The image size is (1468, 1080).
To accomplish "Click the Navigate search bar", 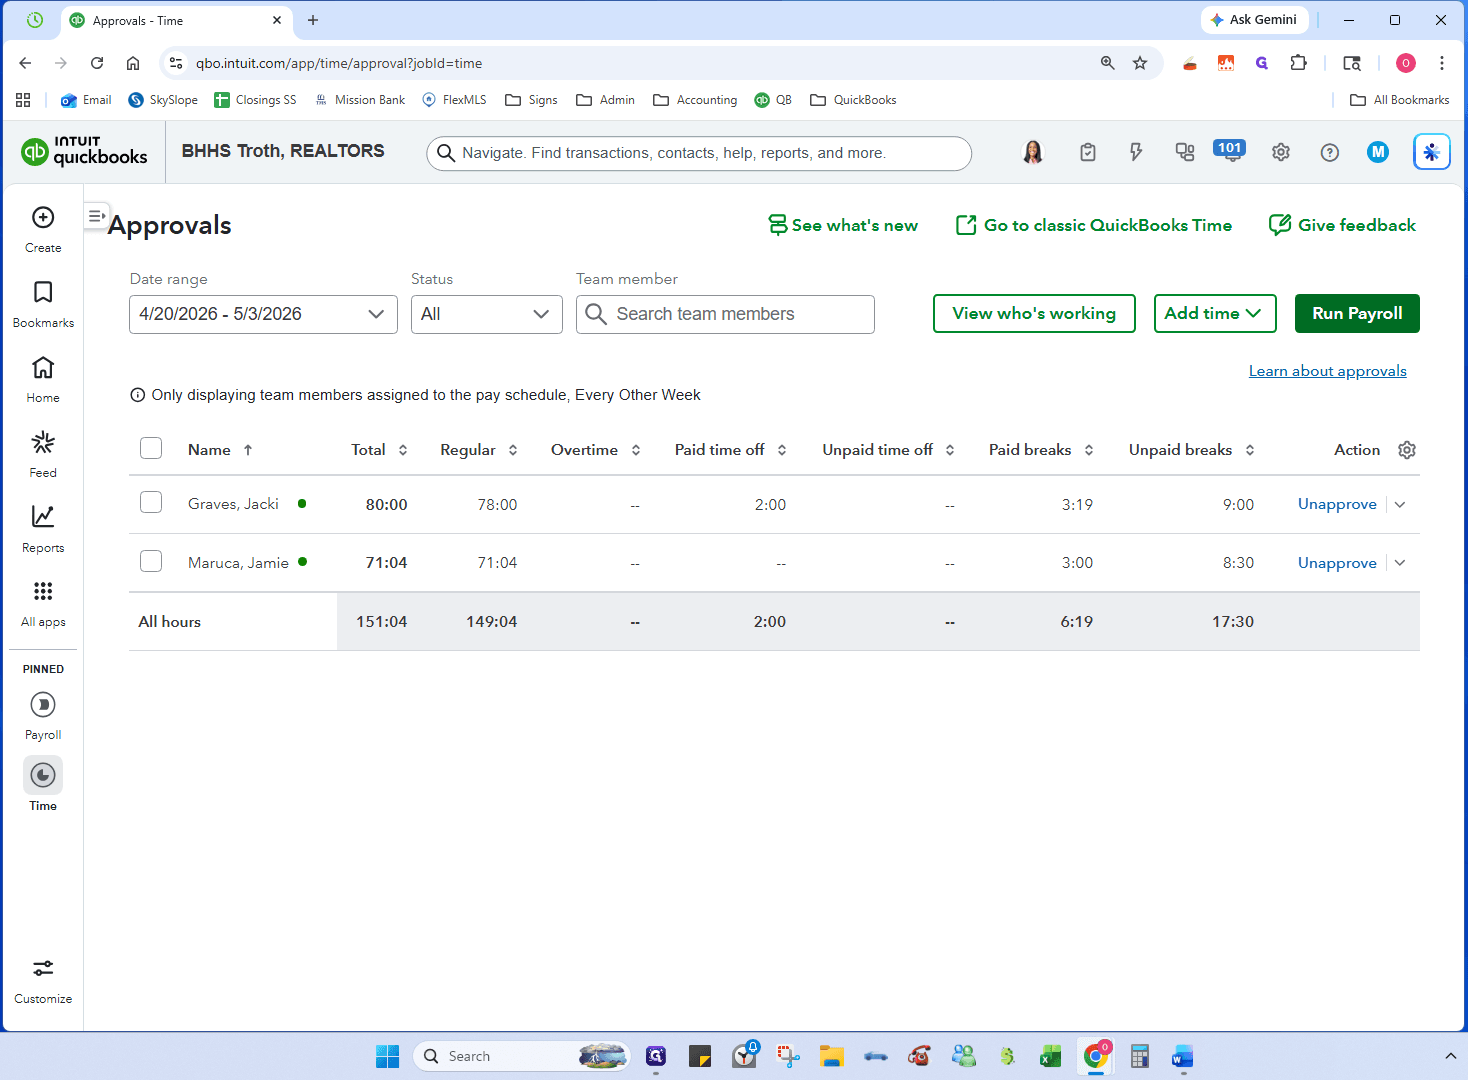I will click(699, 153).
